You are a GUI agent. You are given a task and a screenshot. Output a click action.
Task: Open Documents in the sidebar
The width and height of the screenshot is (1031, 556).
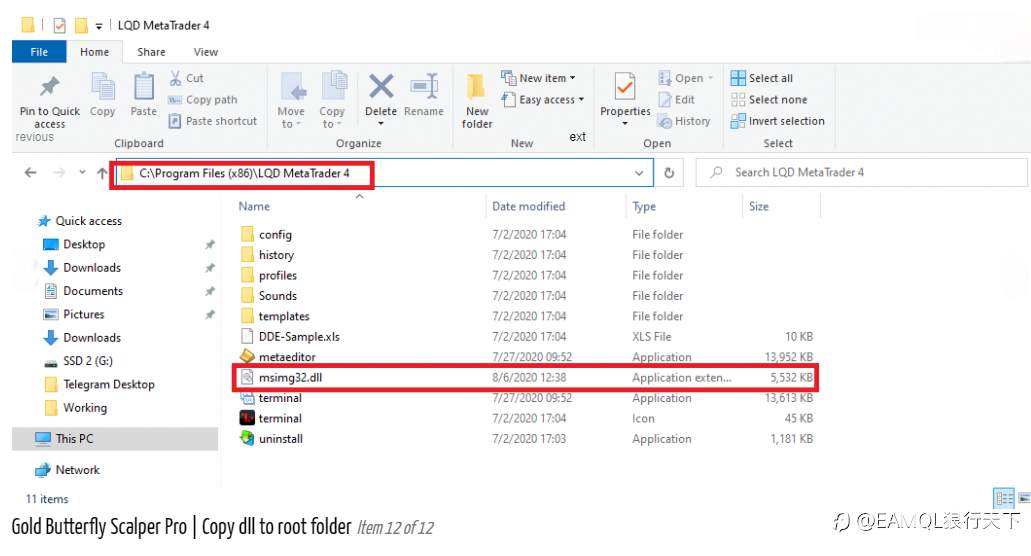pyautogui.click(x=84, y=291)
